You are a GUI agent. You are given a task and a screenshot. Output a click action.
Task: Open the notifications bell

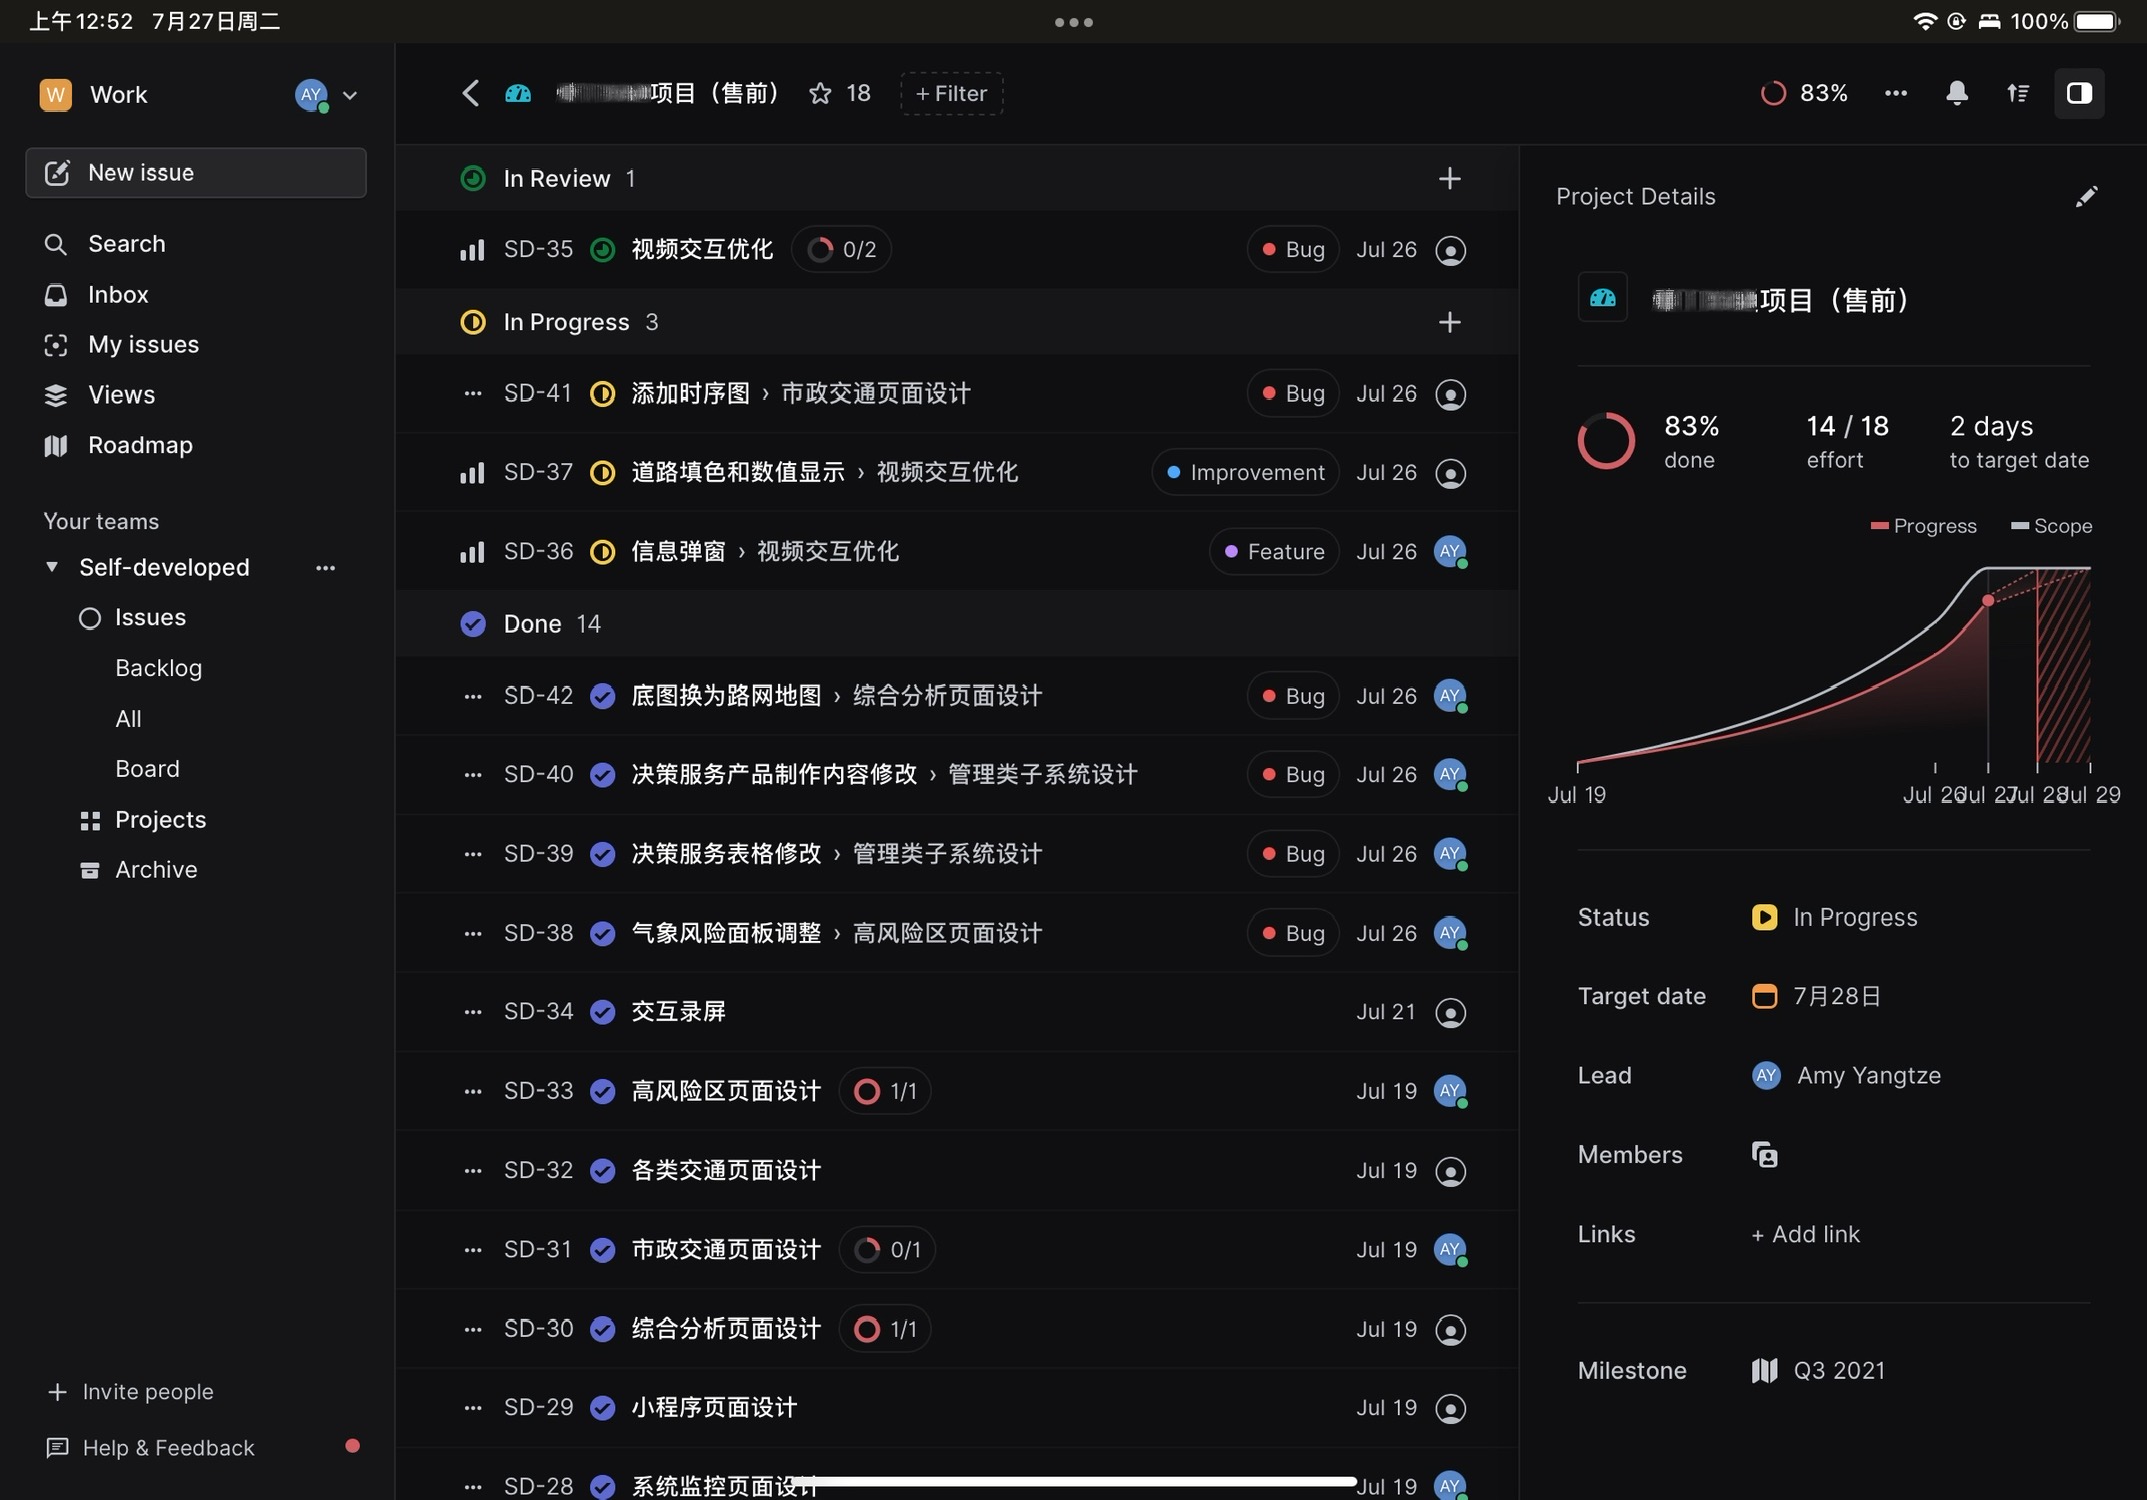click(x=1956, y=93)
